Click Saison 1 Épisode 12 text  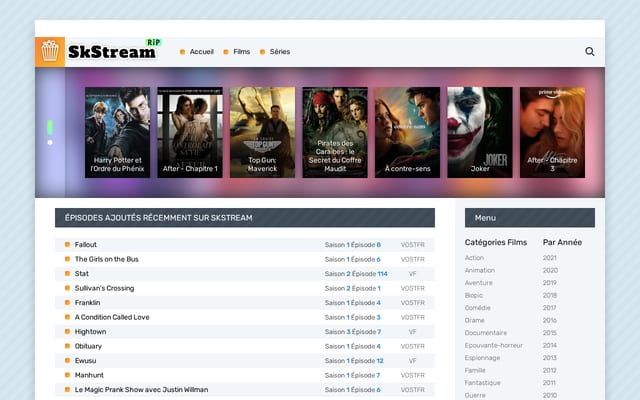tap(354, 360)
